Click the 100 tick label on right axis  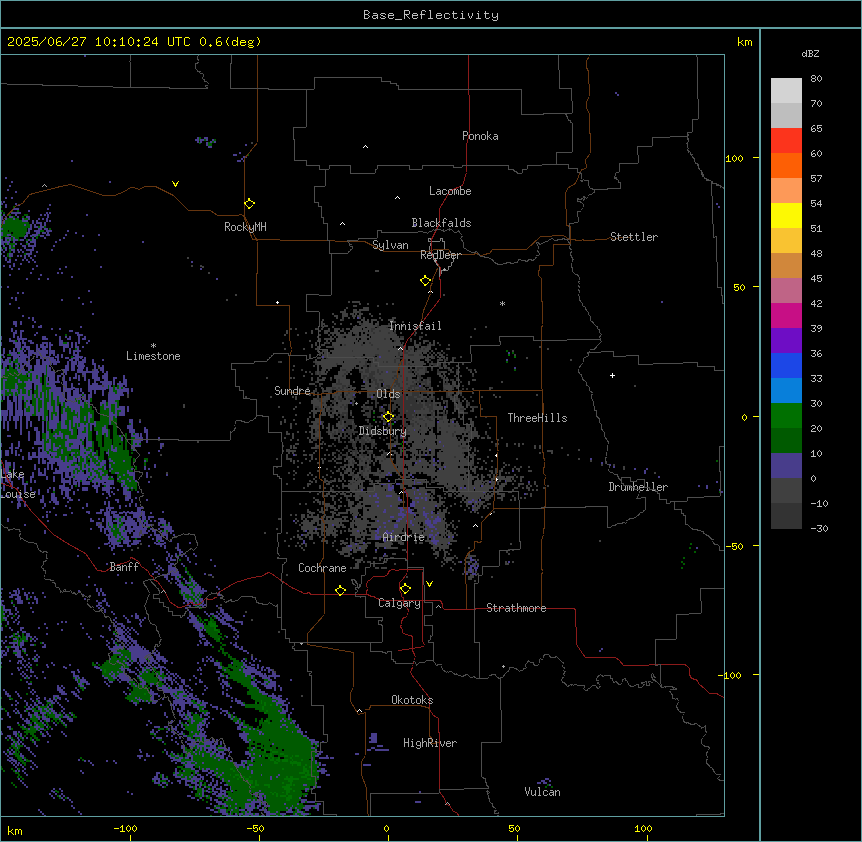[x=734, y=158]
